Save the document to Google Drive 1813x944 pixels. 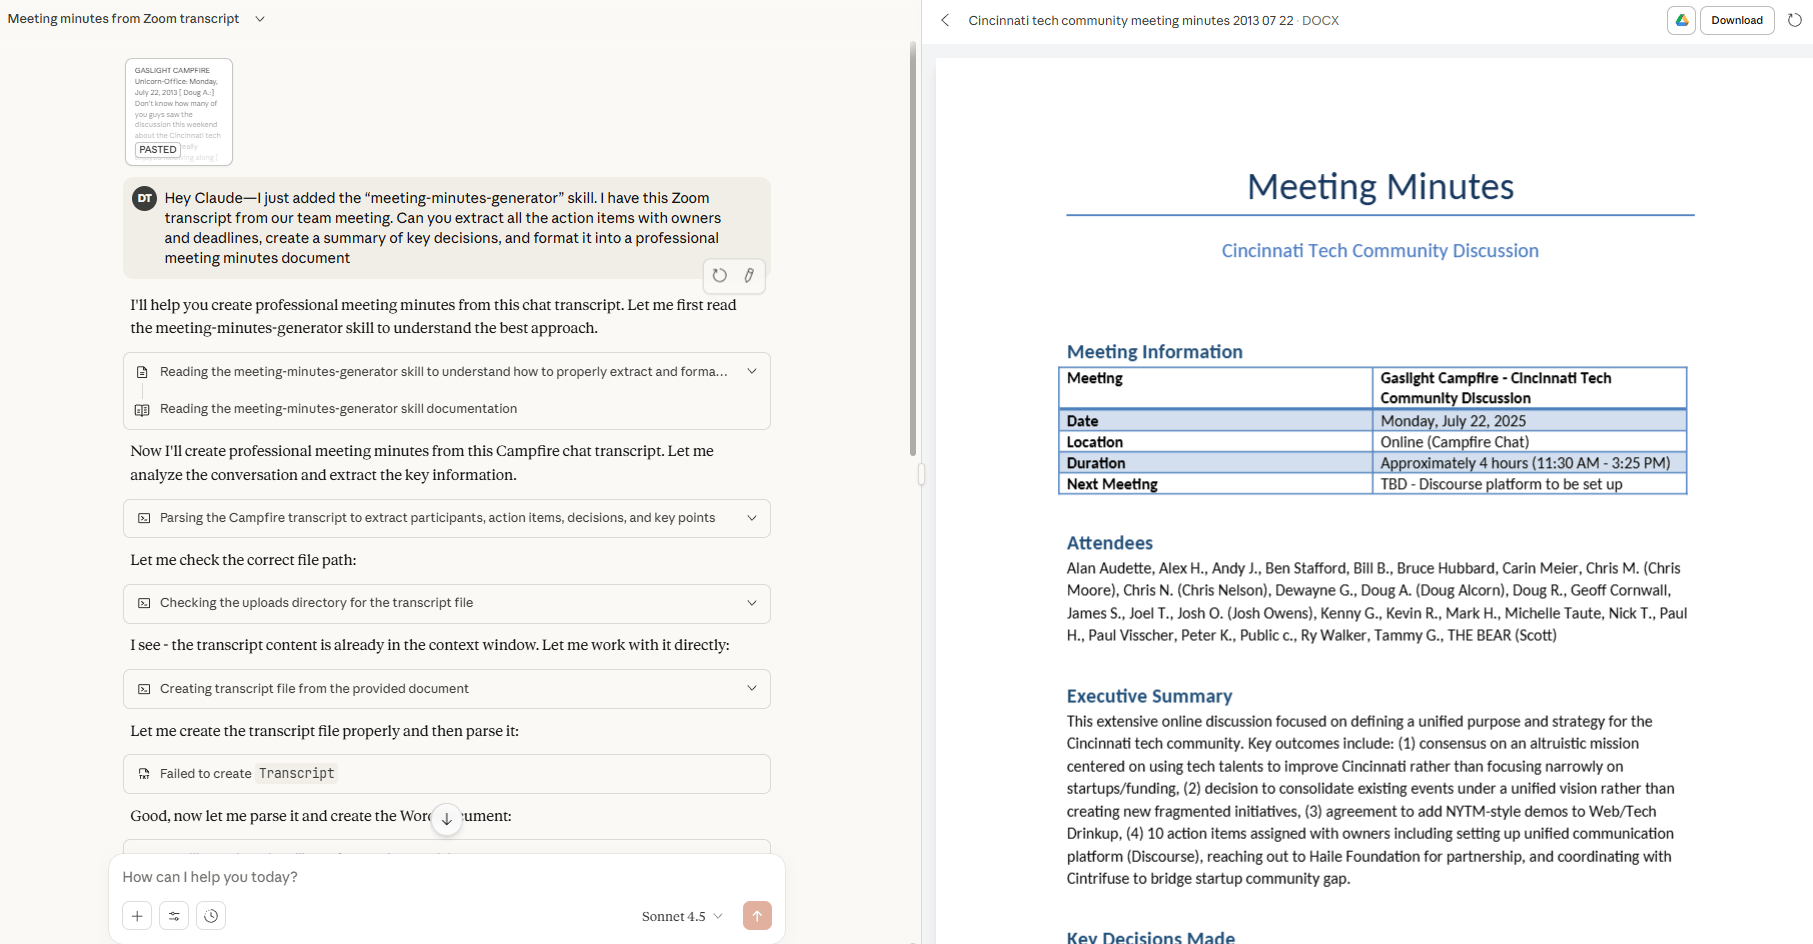tap(1681, 20)
